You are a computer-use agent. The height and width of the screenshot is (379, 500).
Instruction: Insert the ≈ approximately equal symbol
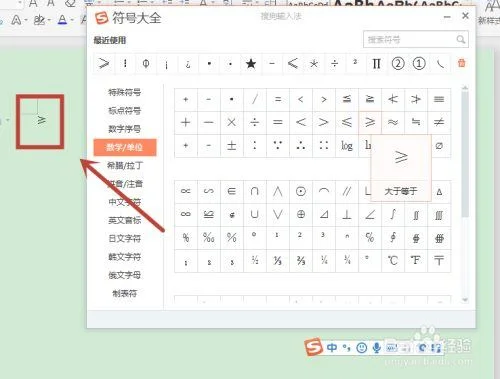pyautogui.click(x=393, y=122)
